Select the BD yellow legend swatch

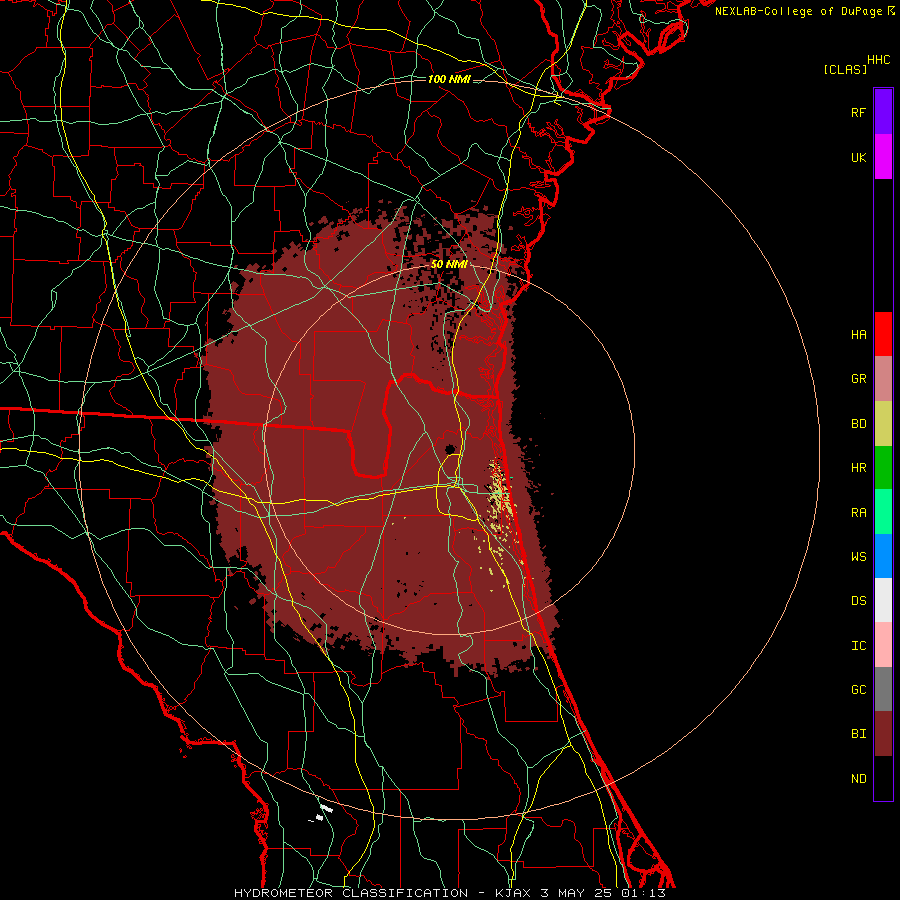883,423
